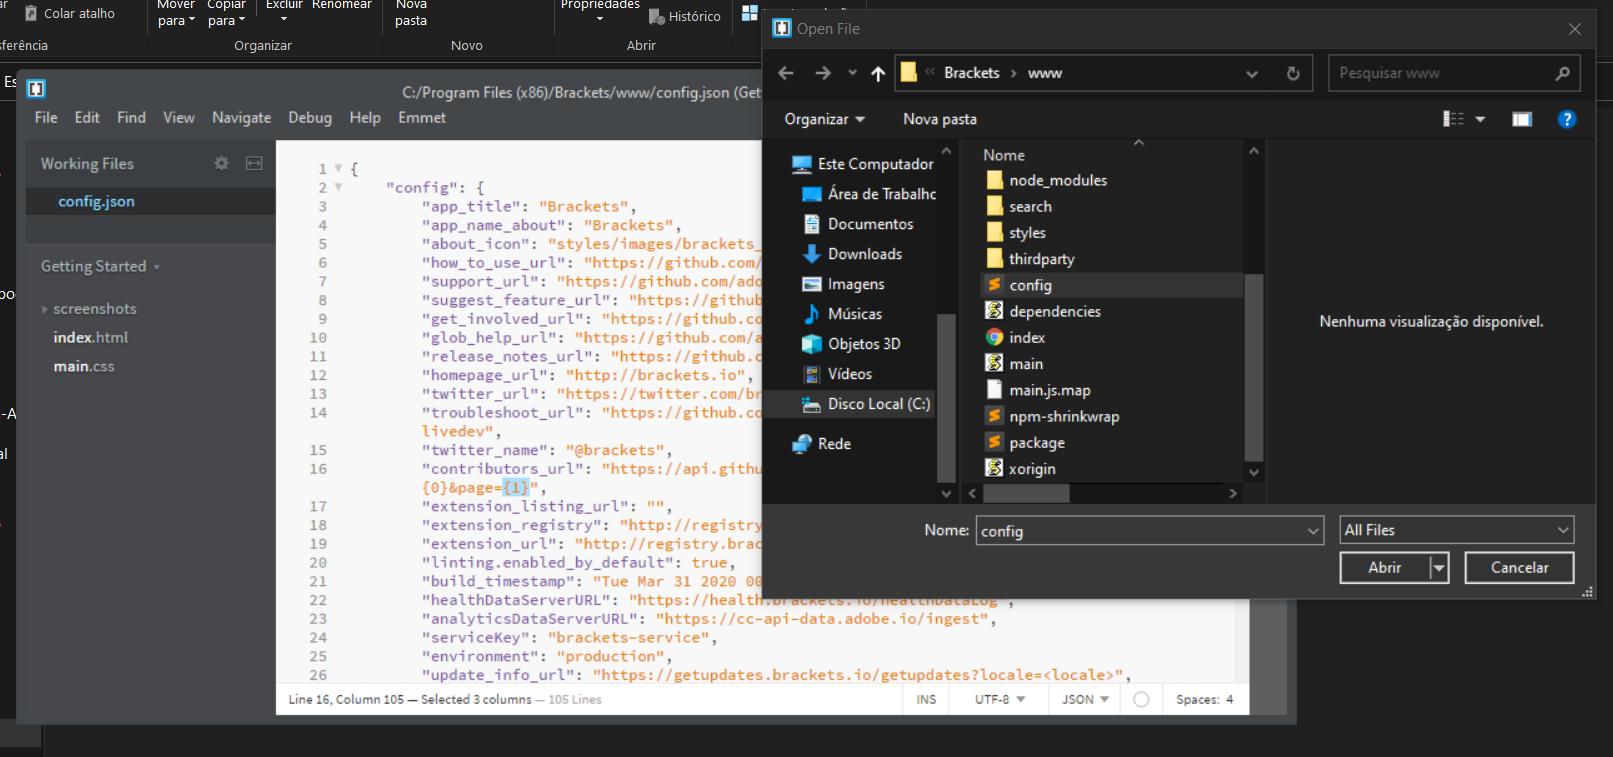
Task: Open the Organizar menu
Action: click(824, 119)
